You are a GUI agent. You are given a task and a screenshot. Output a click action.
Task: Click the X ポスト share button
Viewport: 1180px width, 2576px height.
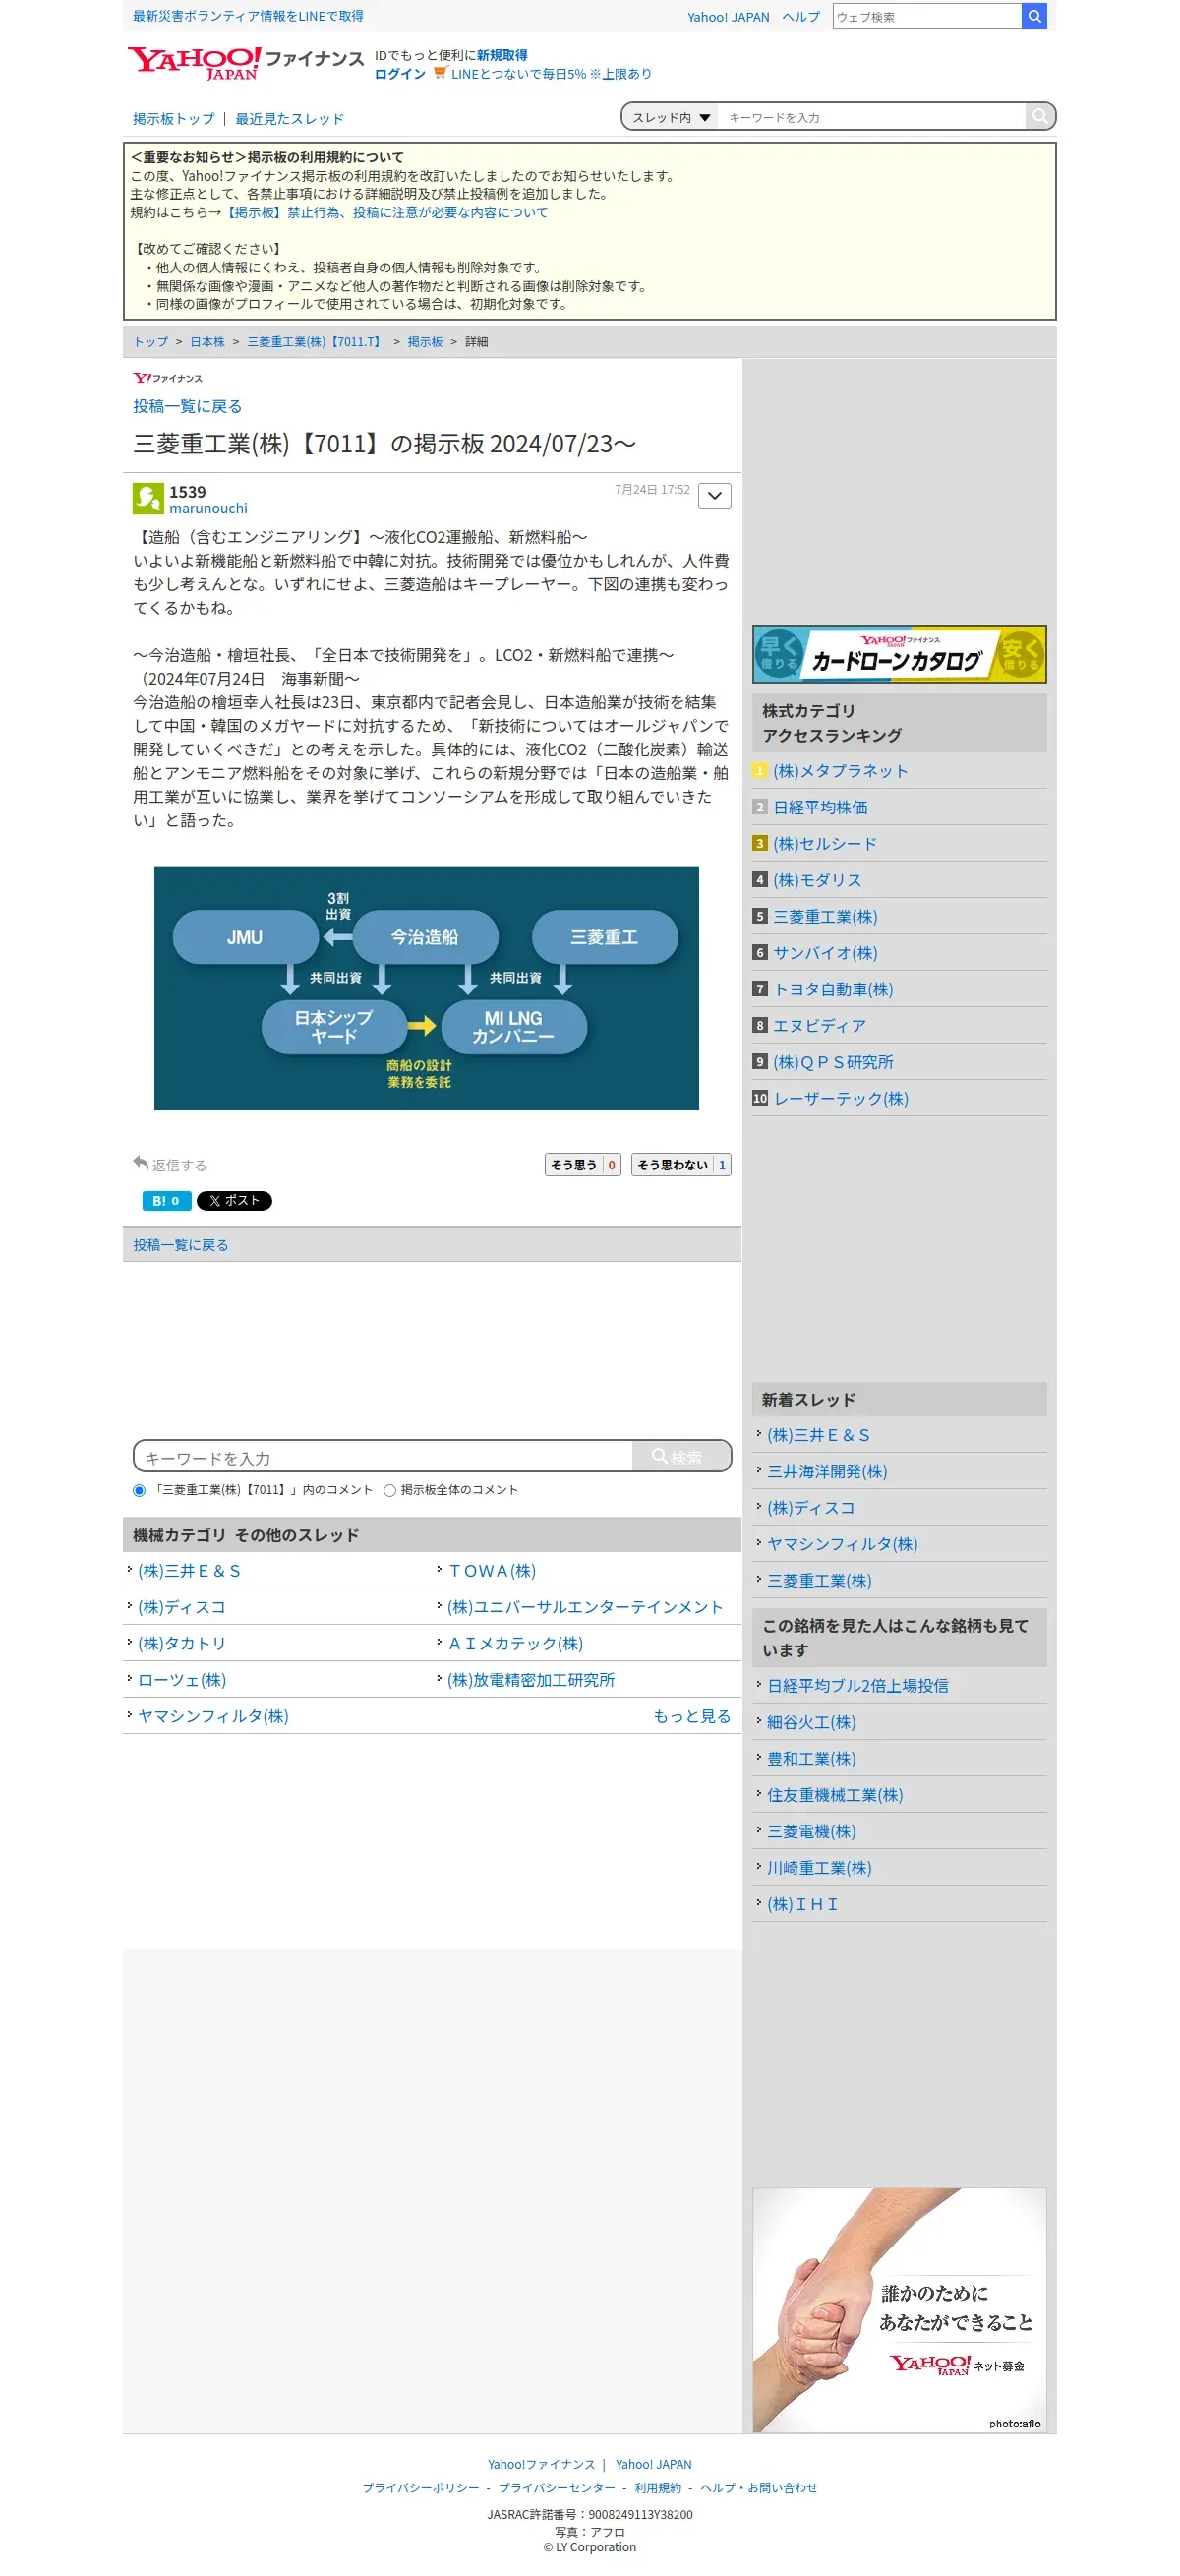pyautogui.click(x=234, y=1201)
